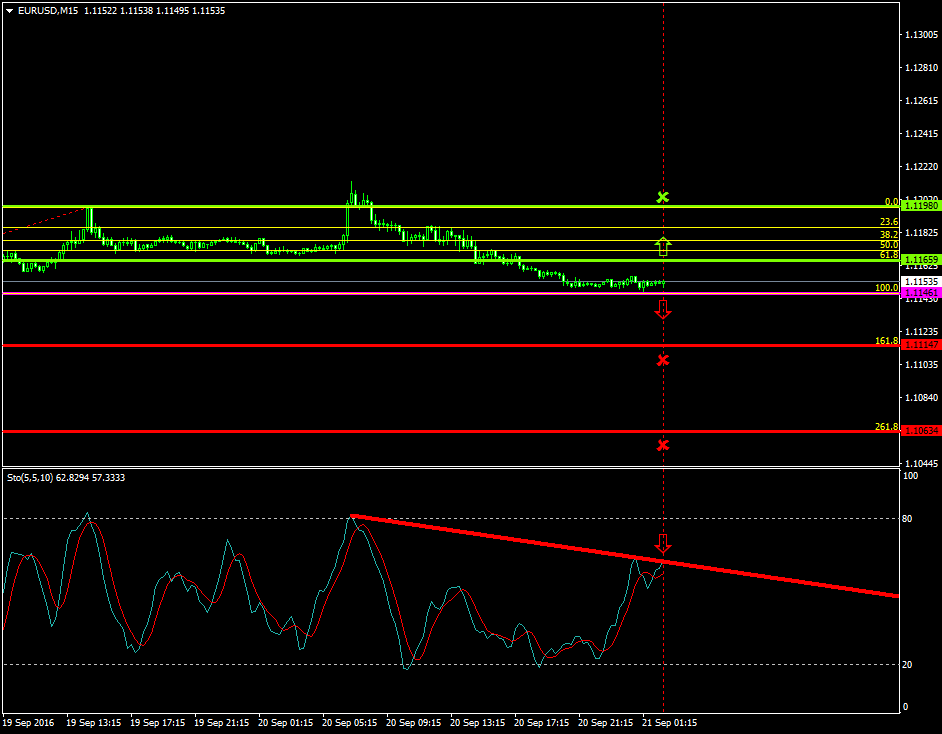
Task: Click the magenta 1.11451 price label
Action: pos(920,293)
